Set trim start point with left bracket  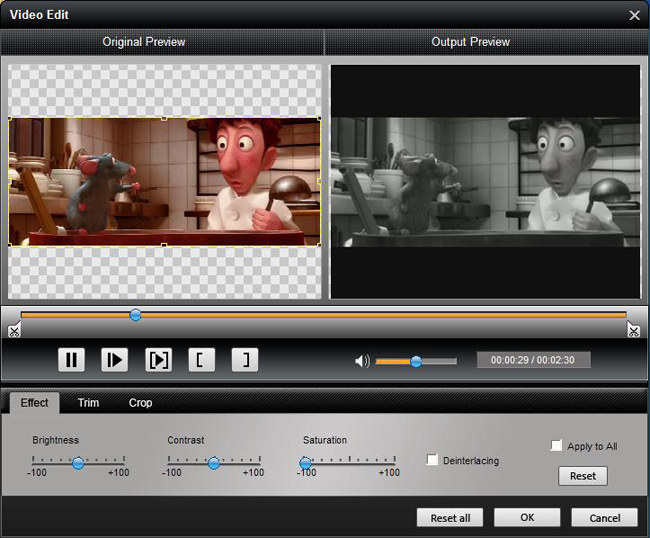click(201, 360)
